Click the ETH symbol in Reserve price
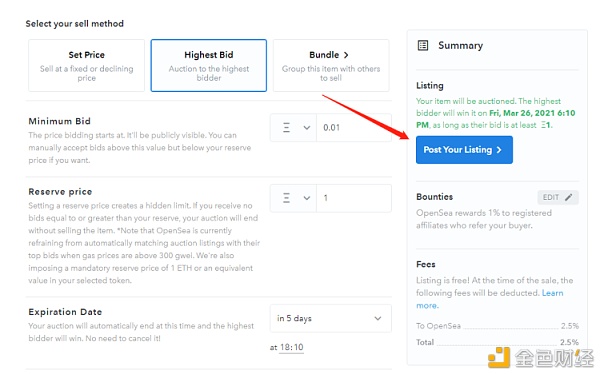Image resolution: width=600 pixels, height=374 pixels. click(286, 198)
